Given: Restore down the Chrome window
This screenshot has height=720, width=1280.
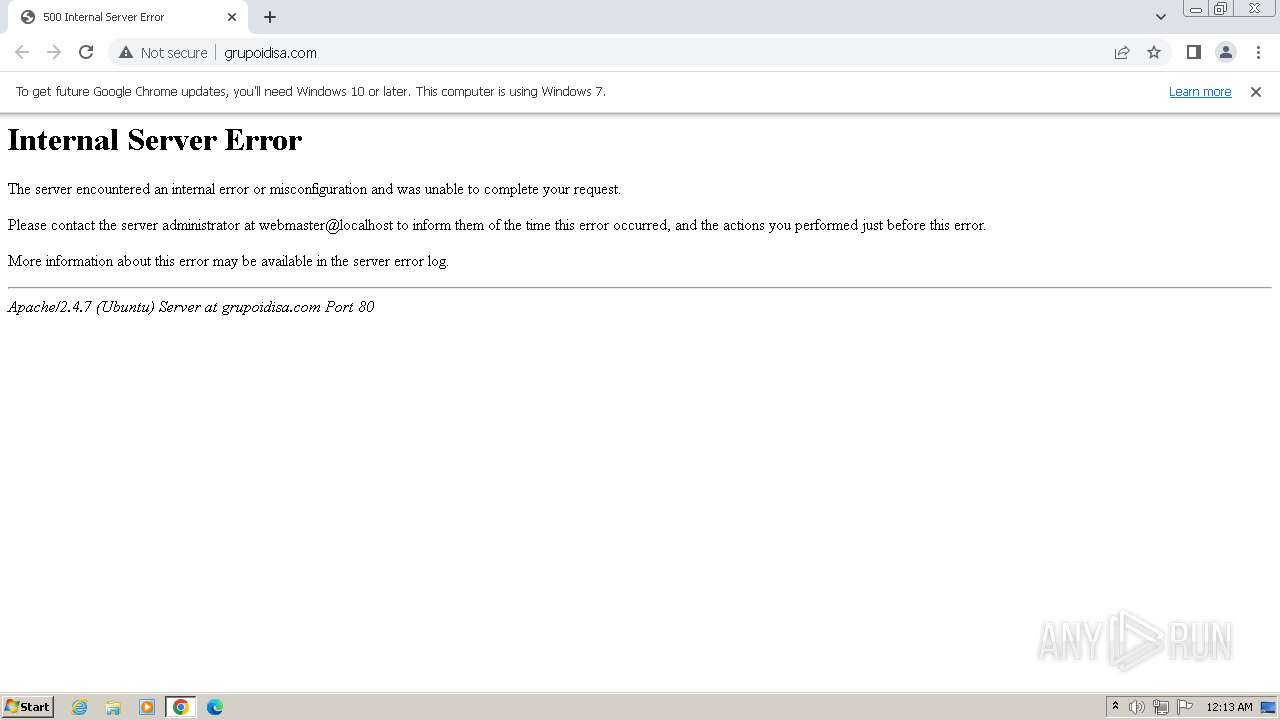Looking at the screenshot, I should point(1221,9).
